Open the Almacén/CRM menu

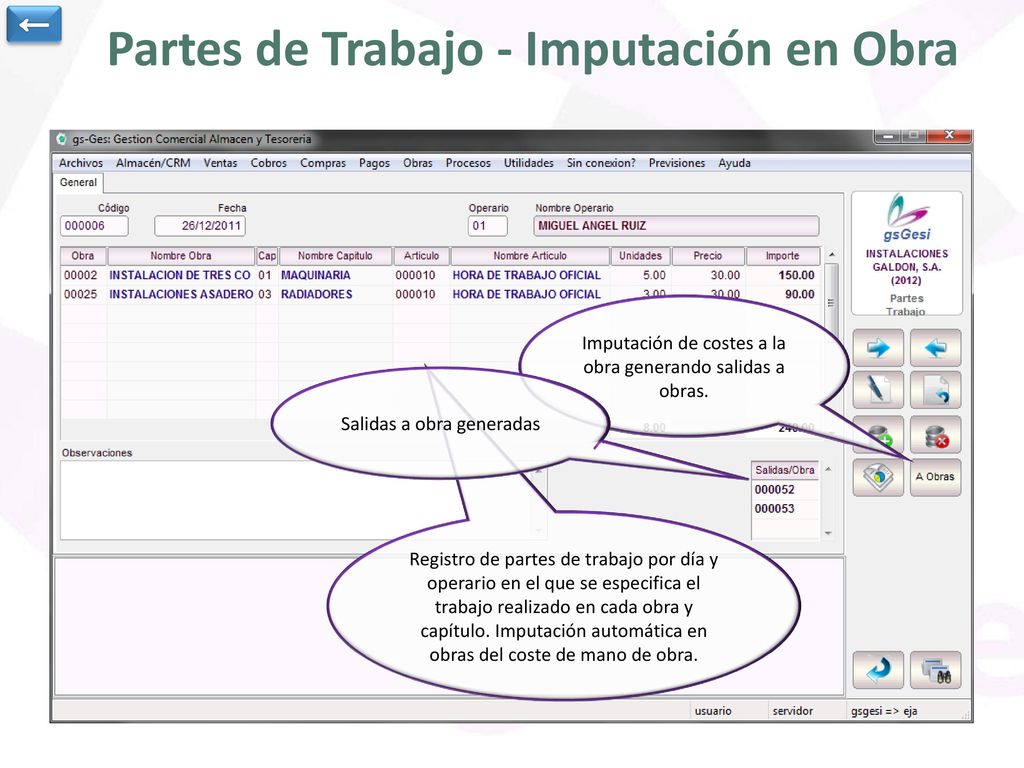coord(153,163)
